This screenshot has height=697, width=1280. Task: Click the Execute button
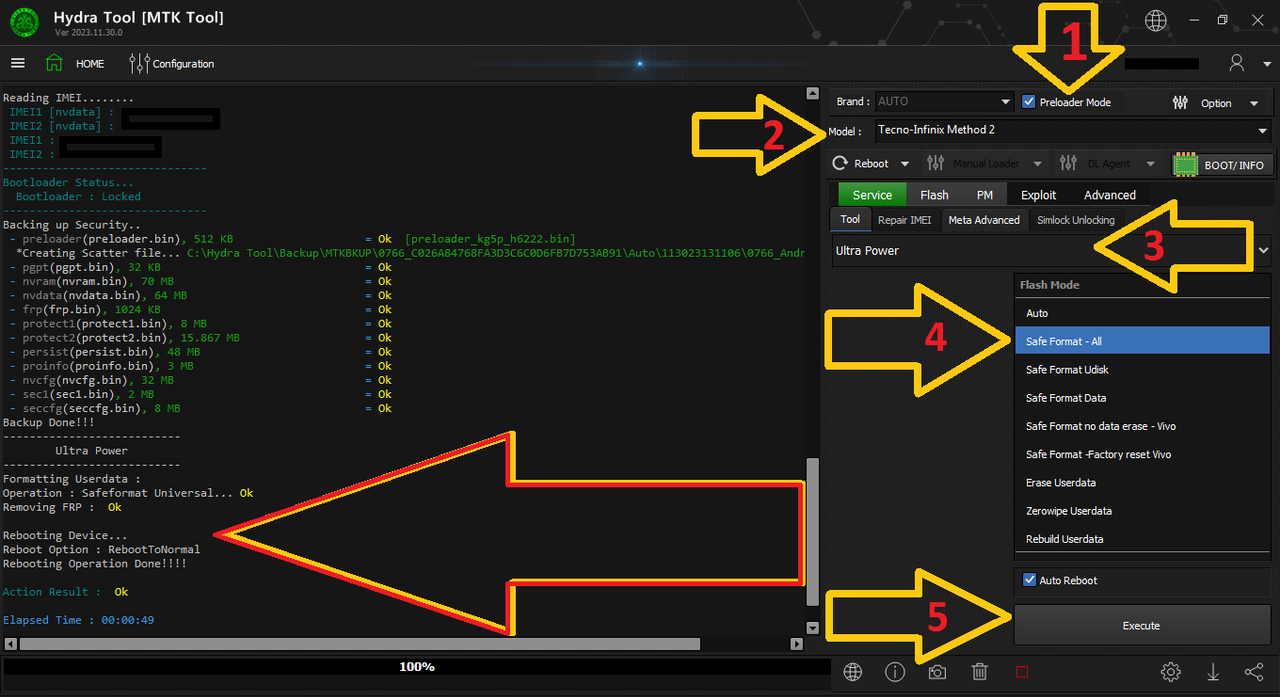(x=1142, y=625)
